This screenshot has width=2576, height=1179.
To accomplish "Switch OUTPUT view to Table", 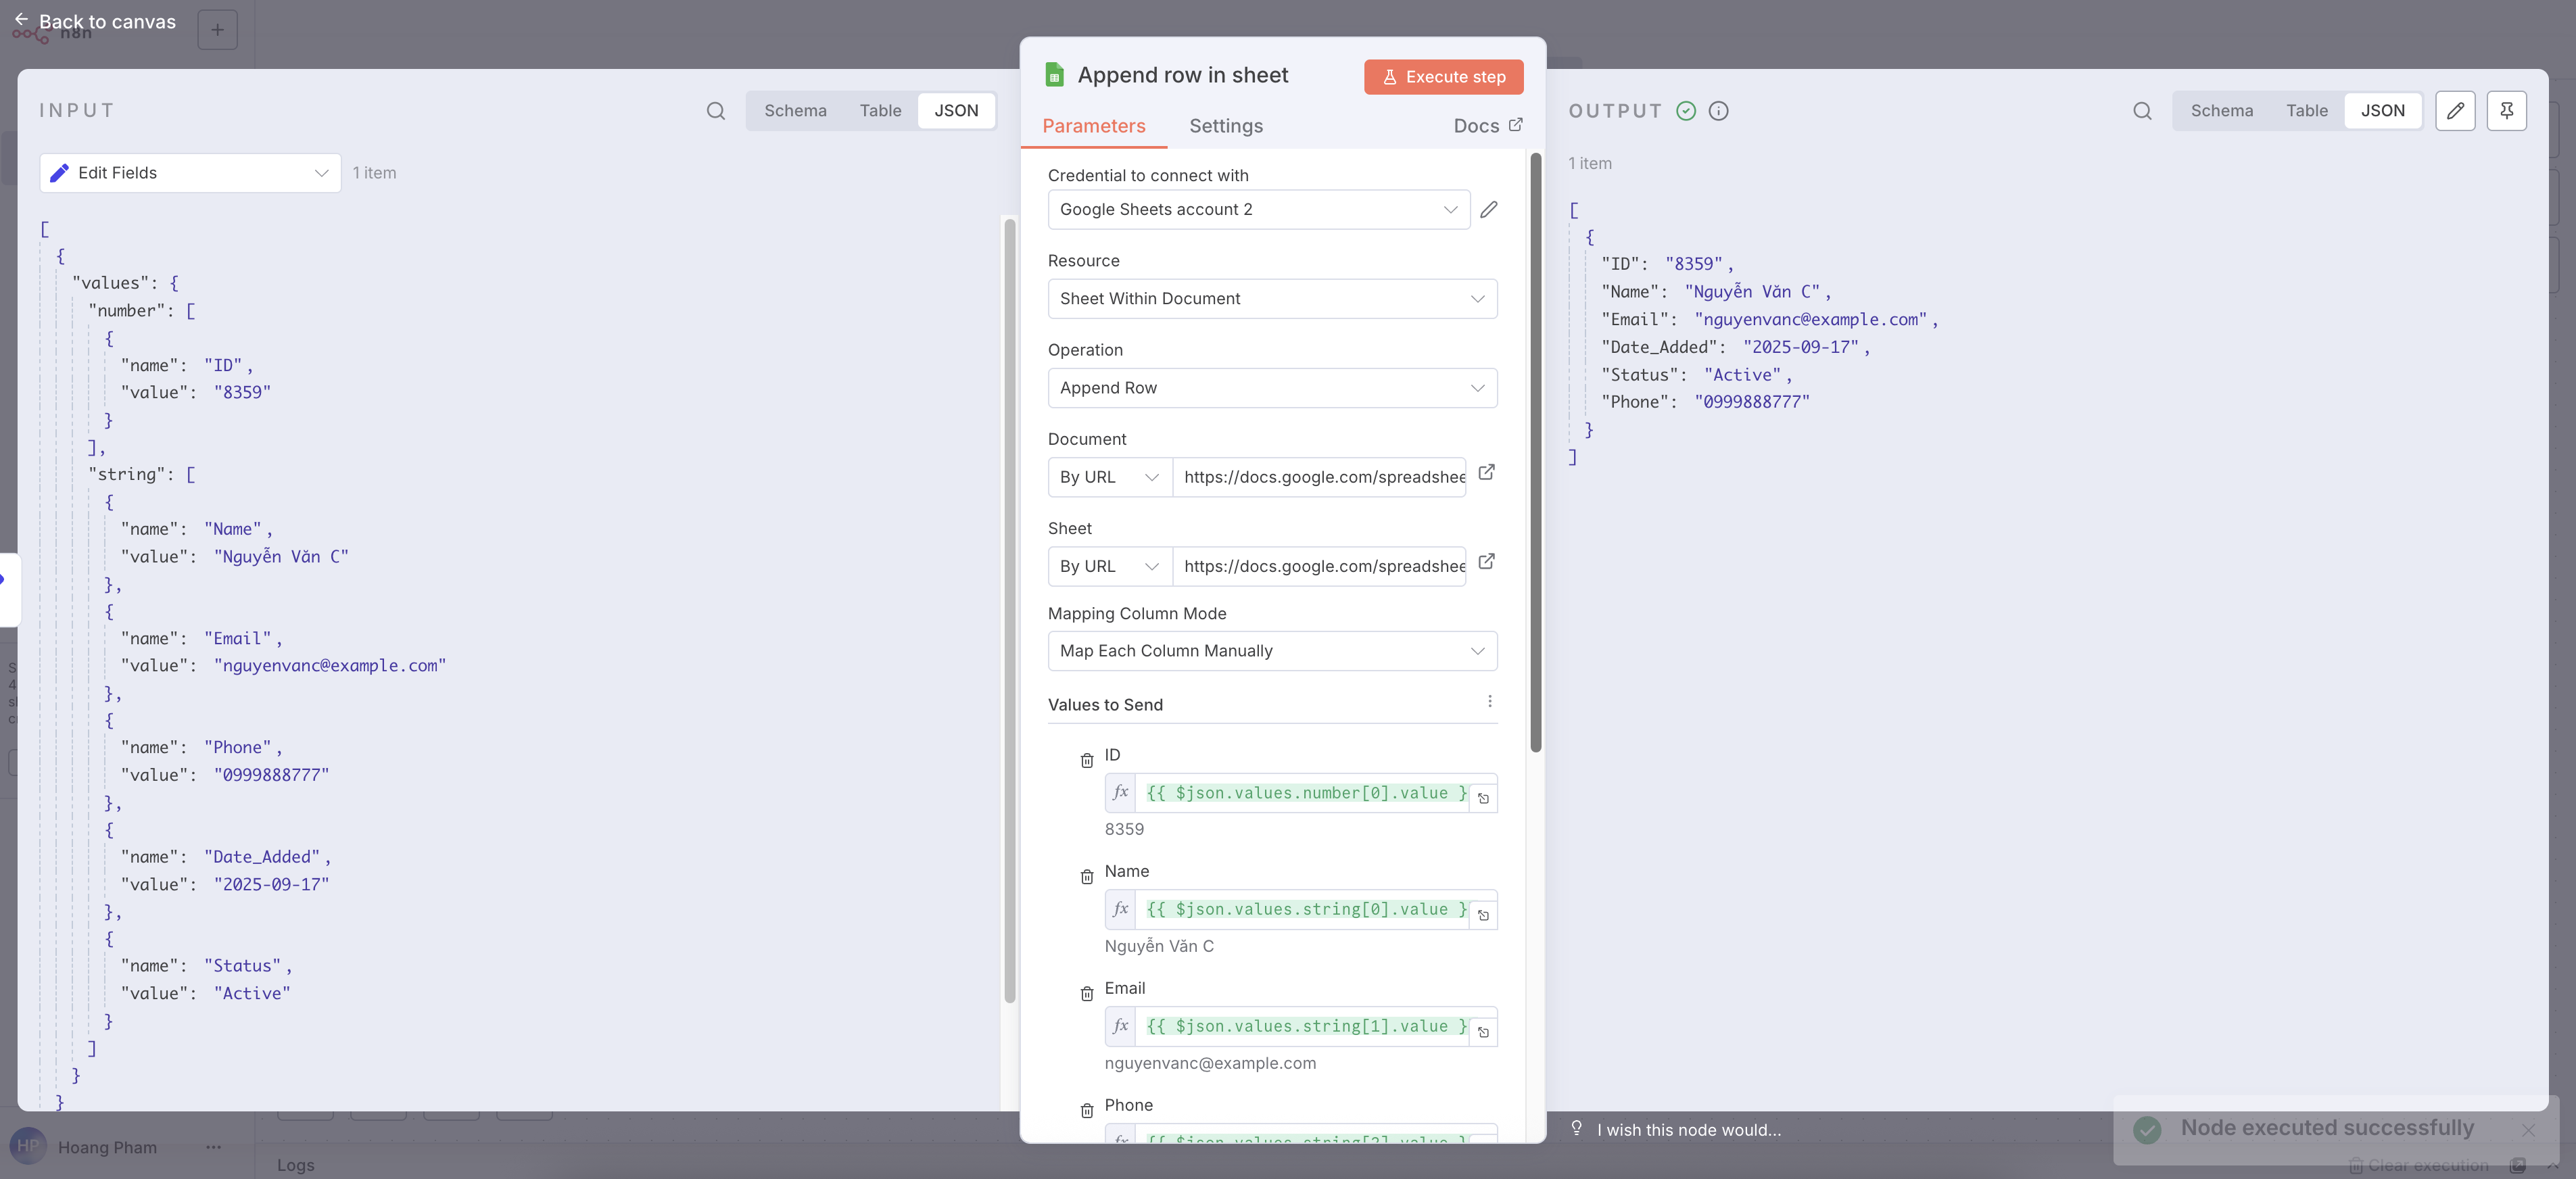I will 2306,111.
